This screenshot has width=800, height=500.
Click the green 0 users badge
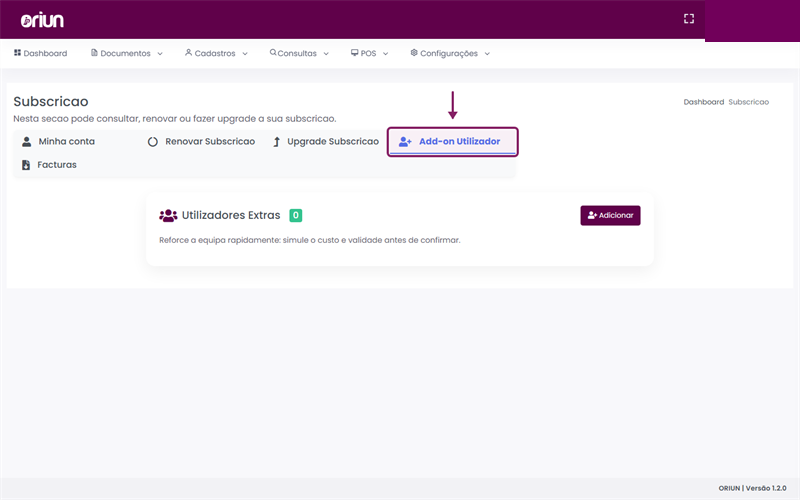[x=295, y=215]
